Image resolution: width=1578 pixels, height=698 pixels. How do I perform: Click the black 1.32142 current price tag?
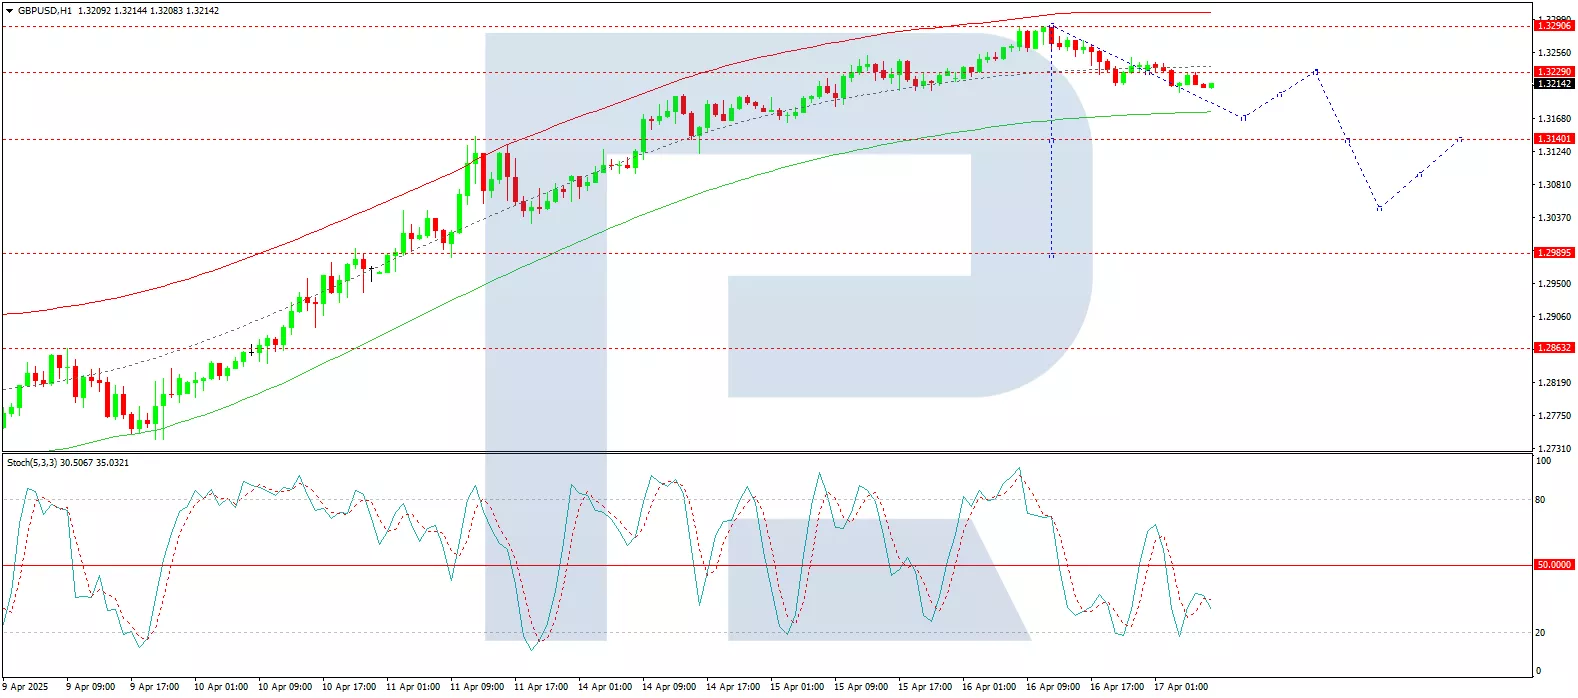coord(1554,84)
